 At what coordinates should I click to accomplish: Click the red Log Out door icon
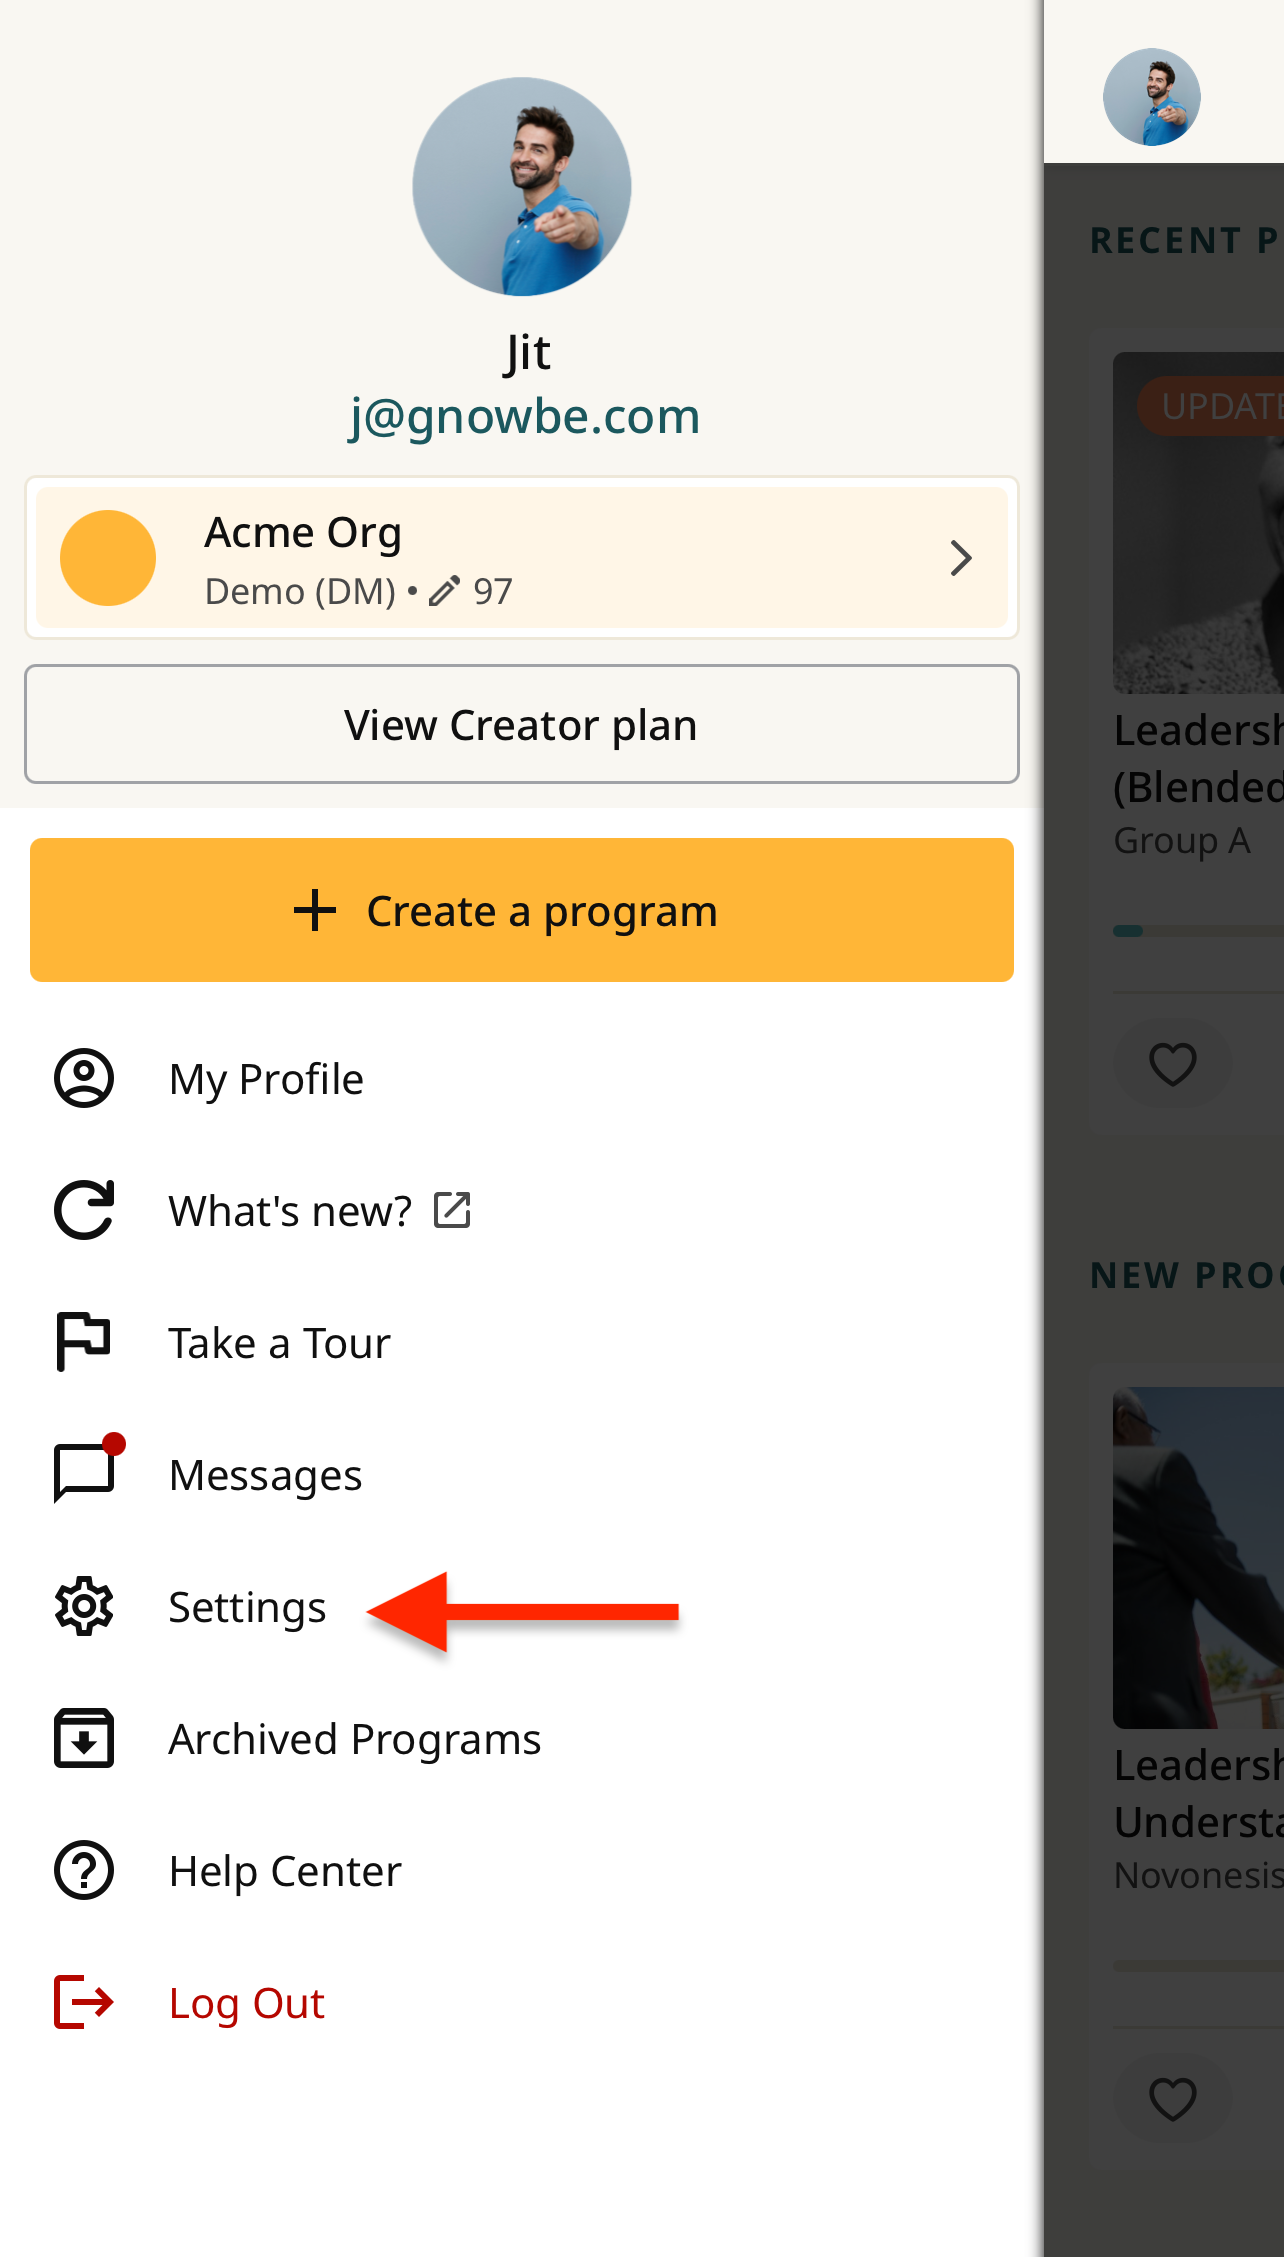click(x=84, y=2002)
